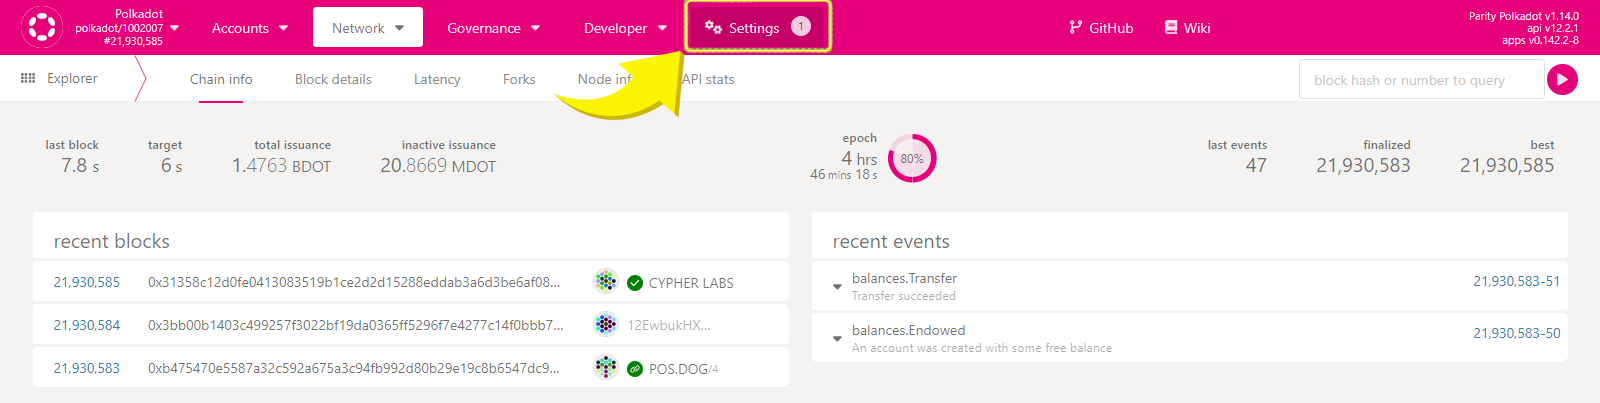The width and height of the screenshot is (1600, 403).
Task: Open the GitHub link
Action: pyautogui.click(x=1101, y=28)
